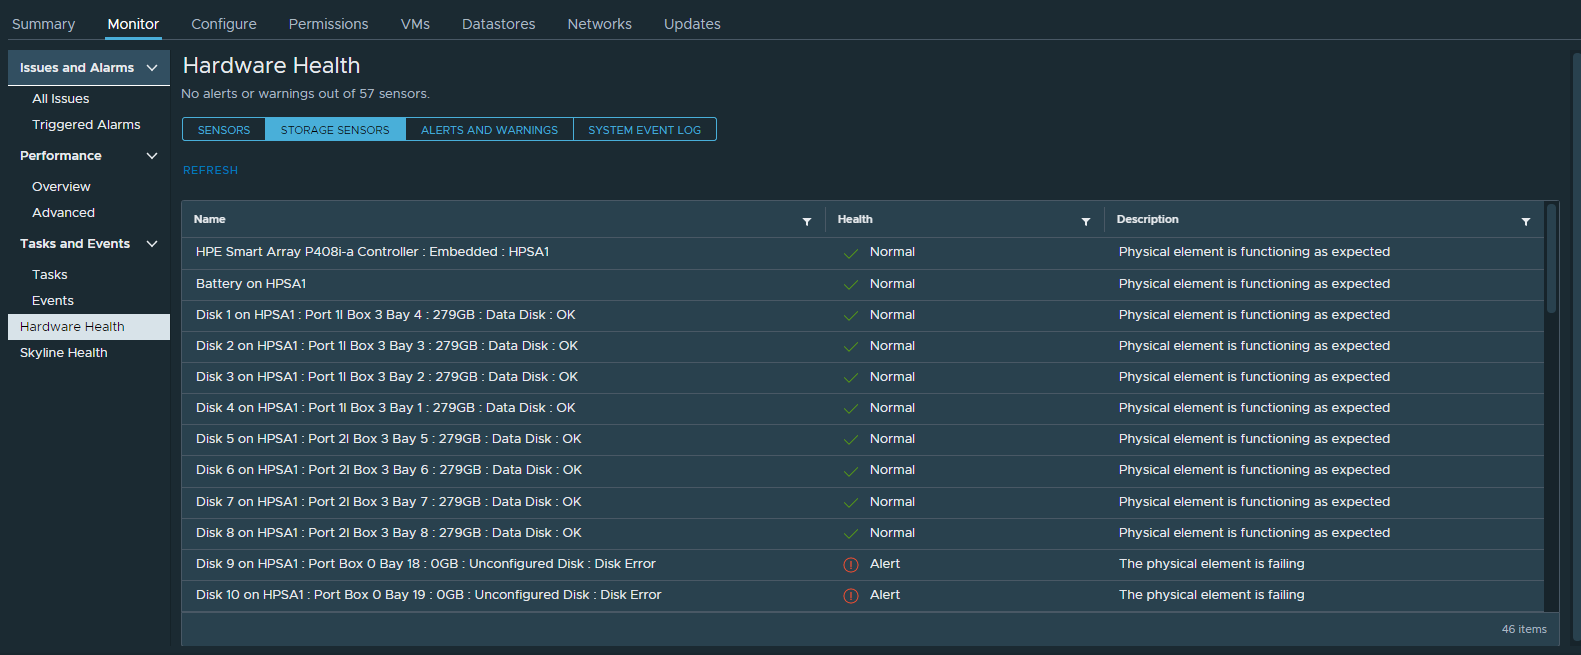Select the HPE Smart Array P408i-a Controller row

pos(863,253)
